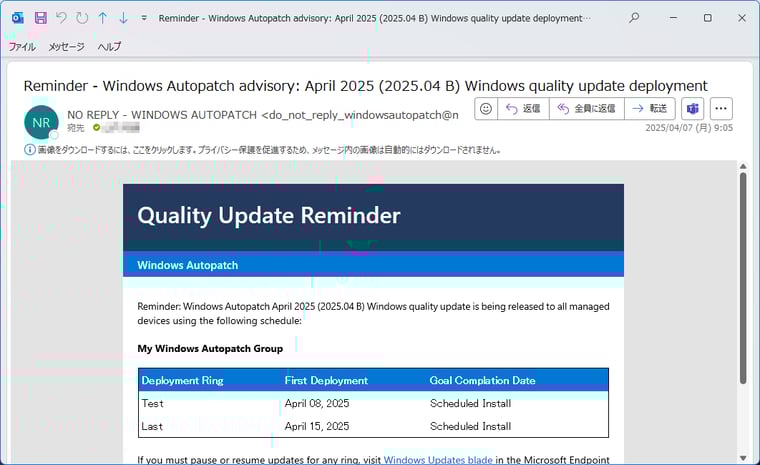
Task: Click the Deployment Ring column header
Action: (182, 381)
